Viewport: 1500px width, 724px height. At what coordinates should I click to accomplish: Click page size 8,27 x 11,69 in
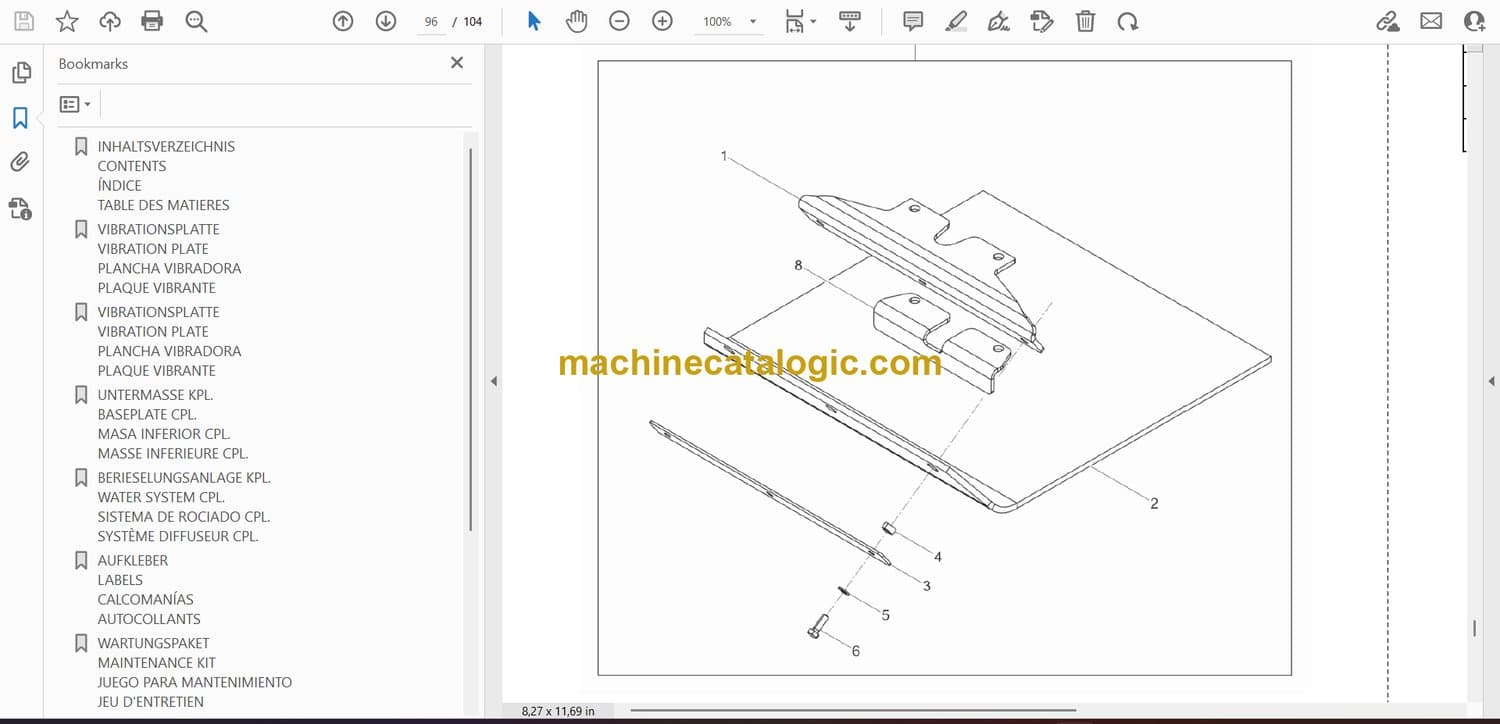pyautogui.click(x=558, y=711)
